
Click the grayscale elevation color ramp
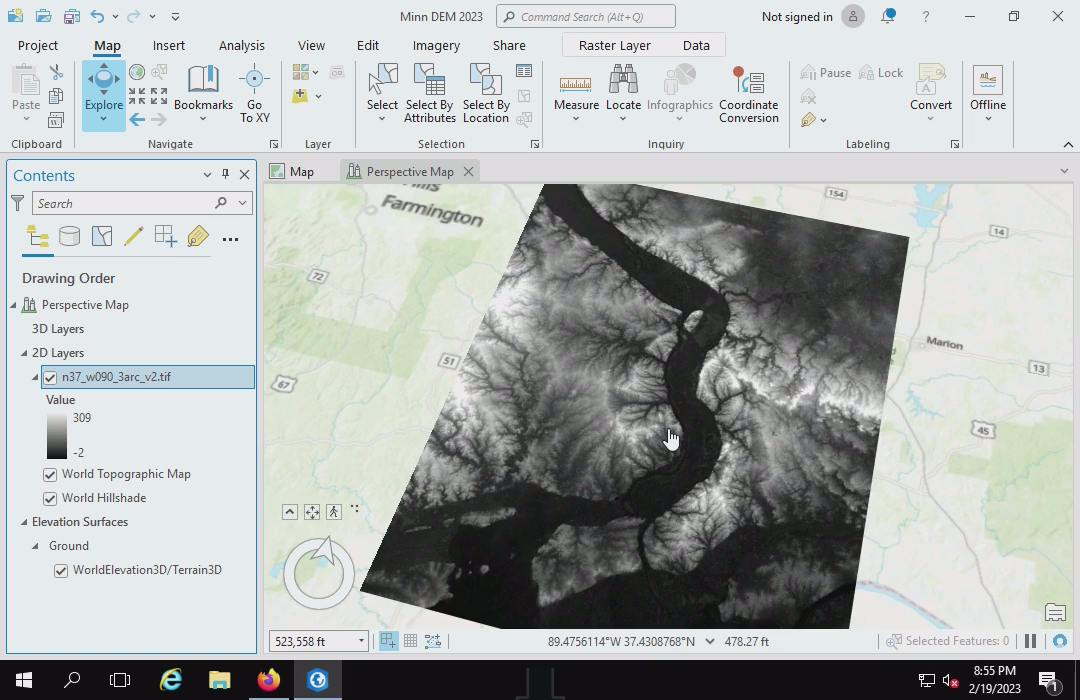(56, 435)
